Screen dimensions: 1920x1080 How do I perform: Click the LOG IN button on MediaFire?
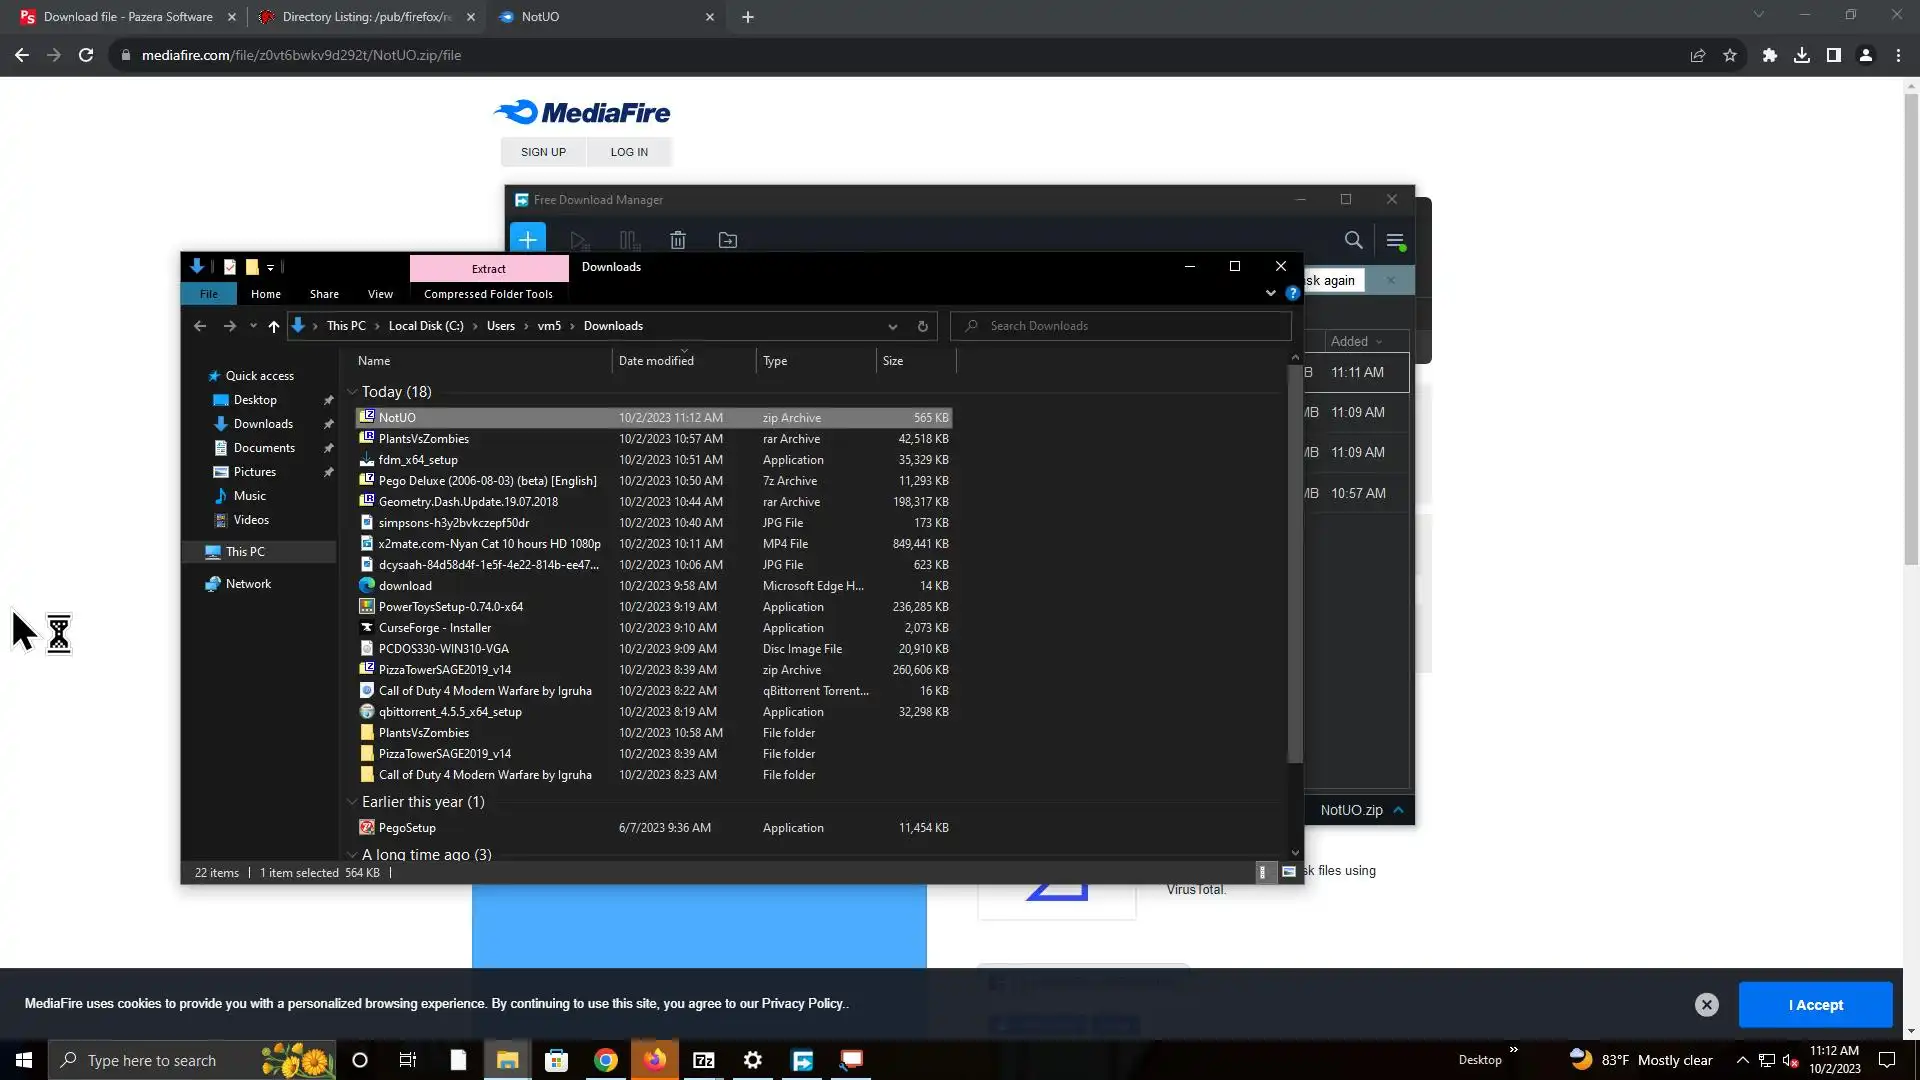coord(629,152)
